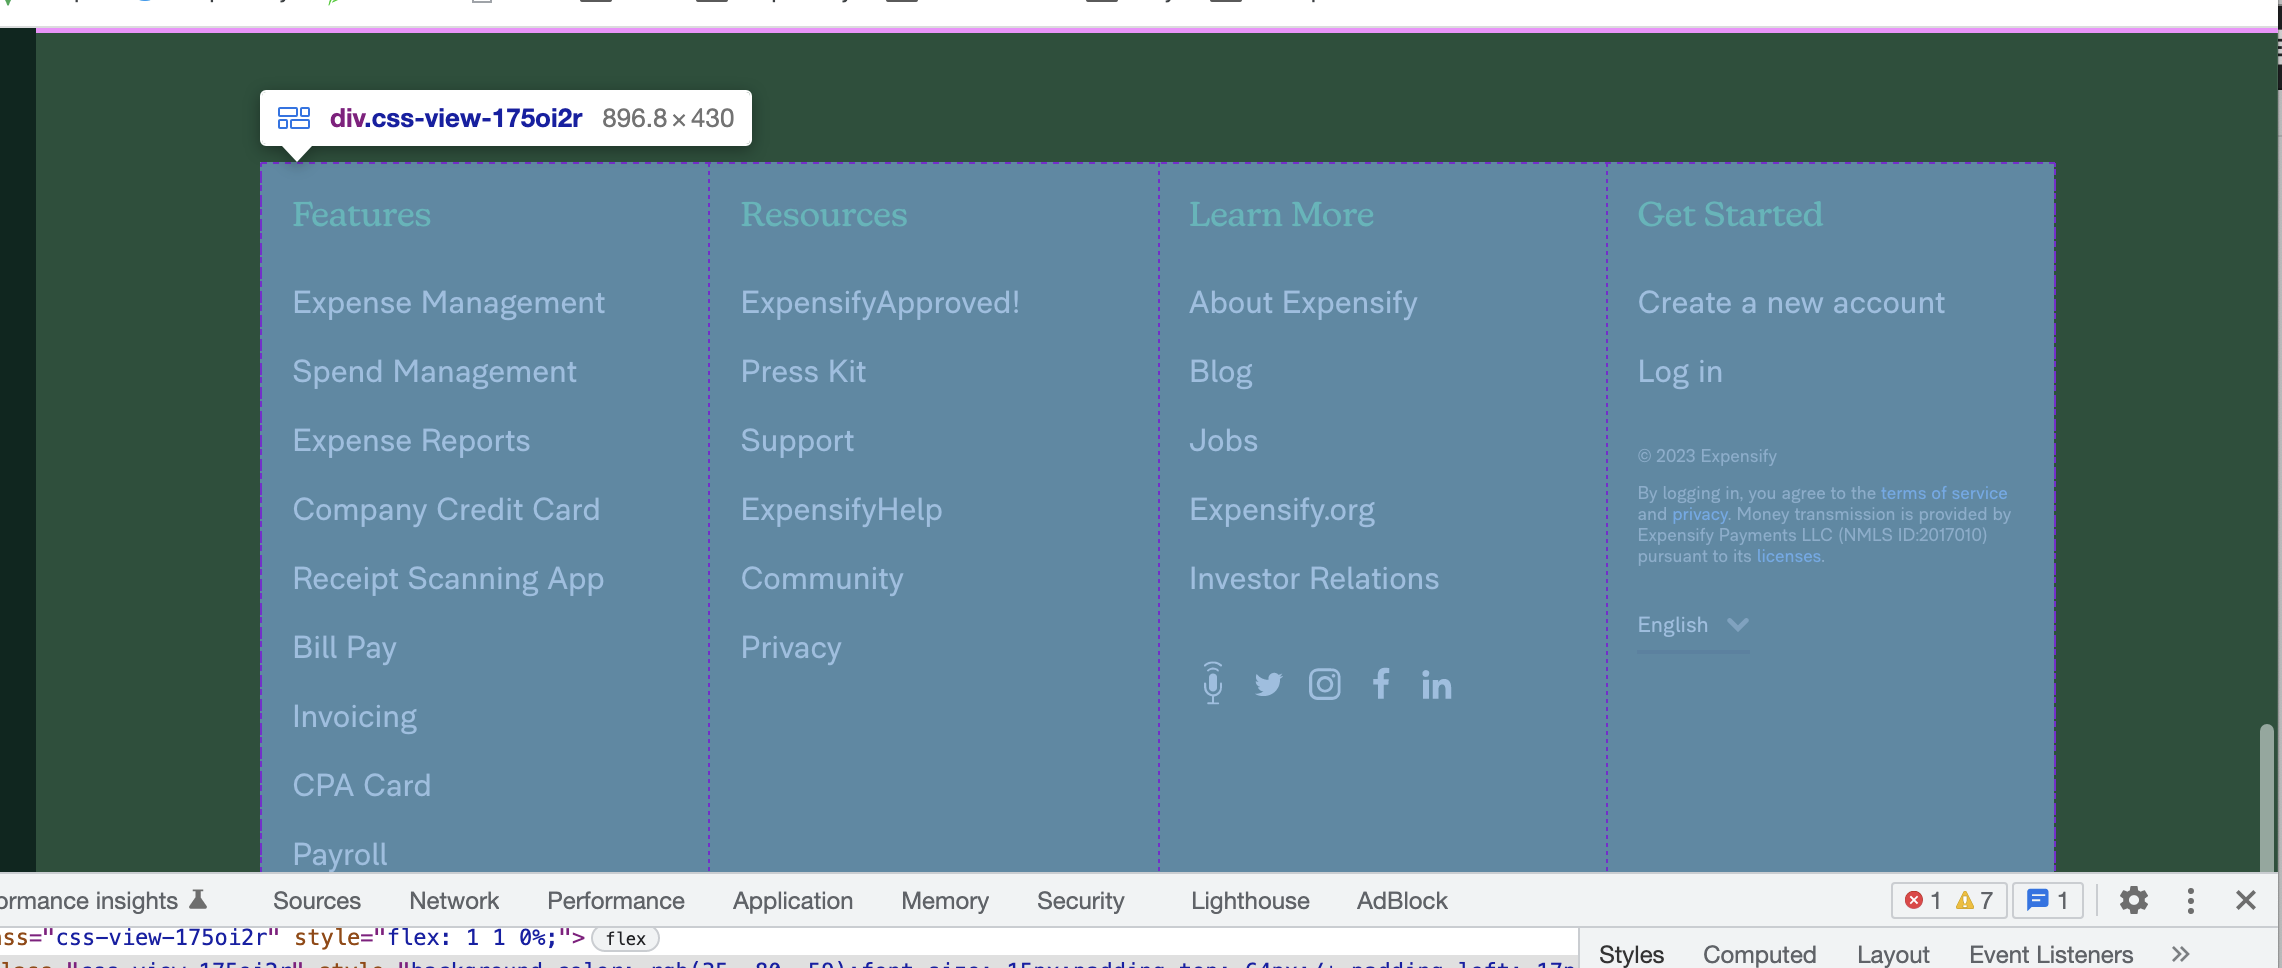Open the Computed styles tab
This screenshot has height=968, width=2282.
(x=1759, y=954)
